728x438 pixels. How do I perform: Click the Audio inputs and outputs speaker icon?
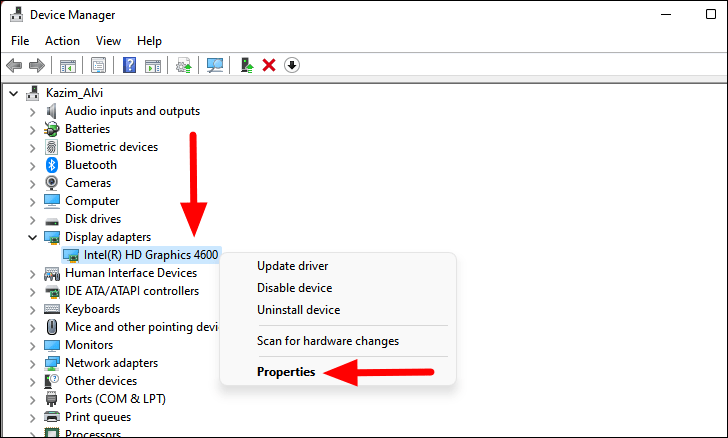52,111
